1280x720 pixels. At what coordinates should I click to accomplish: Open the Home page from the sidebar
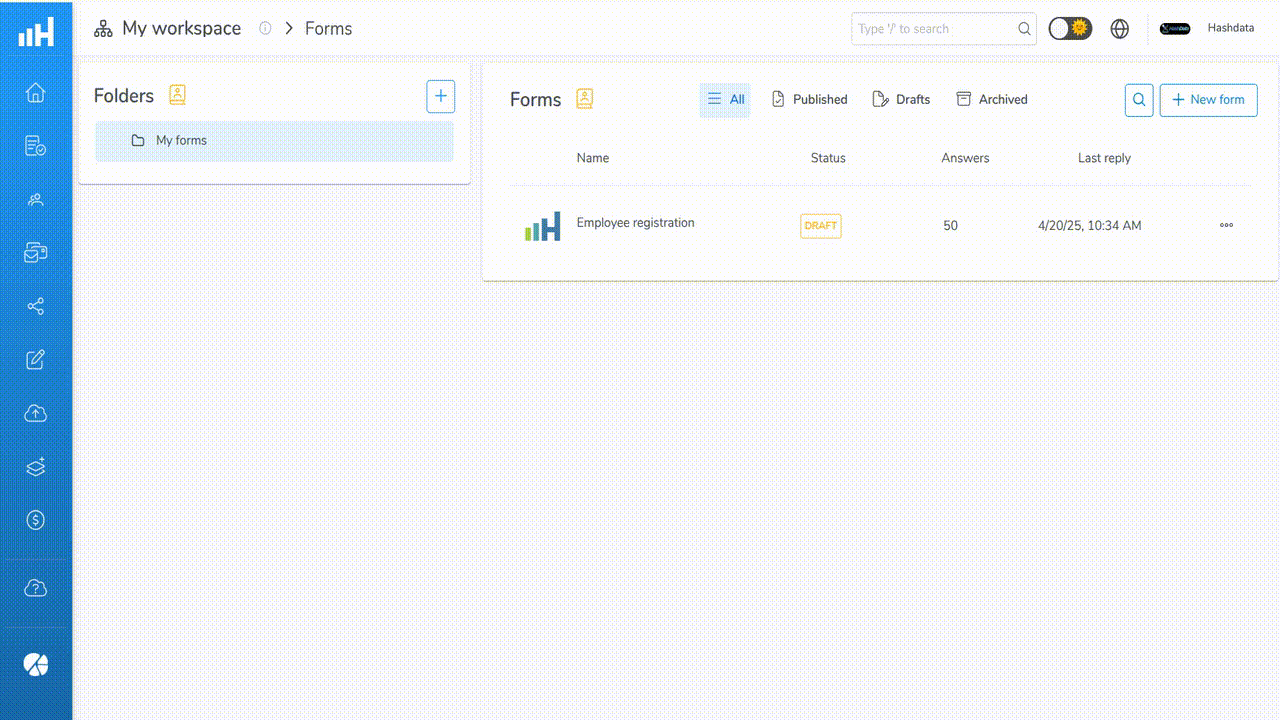(x=36, y=93)
